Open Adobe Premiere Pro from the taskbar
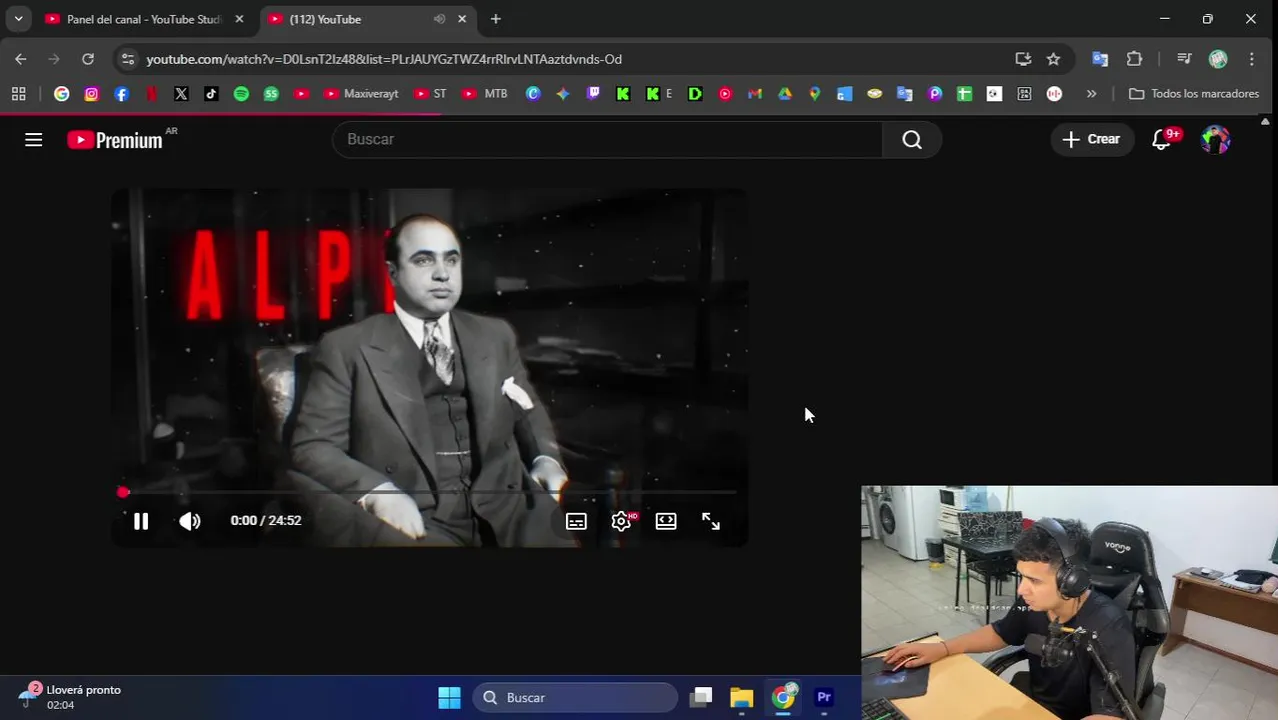This screenshot has height=720, width=1278. tap(824, 697)
